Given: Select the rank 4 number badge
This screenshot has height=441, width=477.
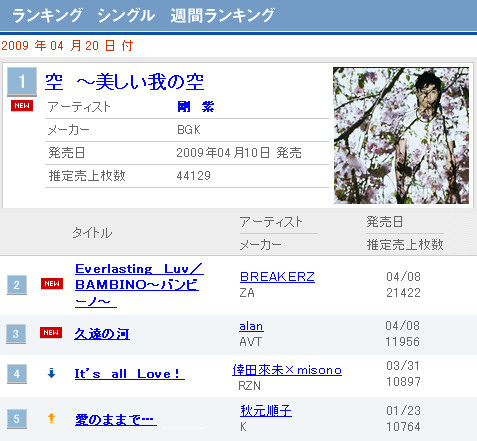Looking at the screenshot, I should pyautogui.click(x=17, y=374).
